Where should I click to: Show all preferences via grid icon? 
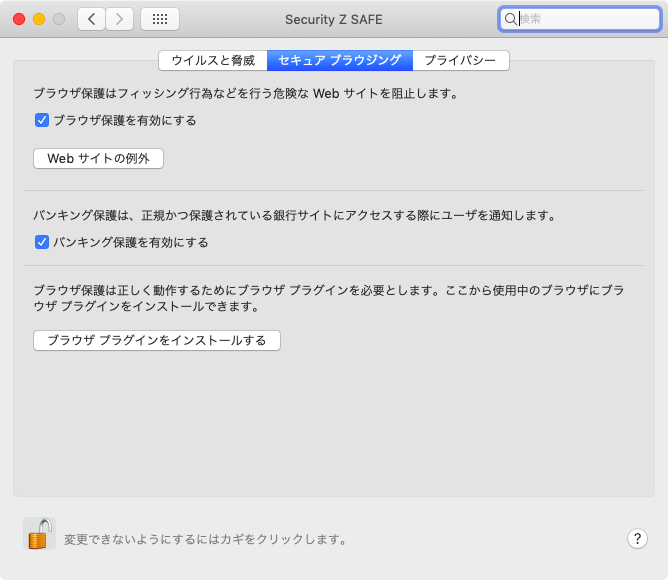pyautogui.click(x=160, y=19)
